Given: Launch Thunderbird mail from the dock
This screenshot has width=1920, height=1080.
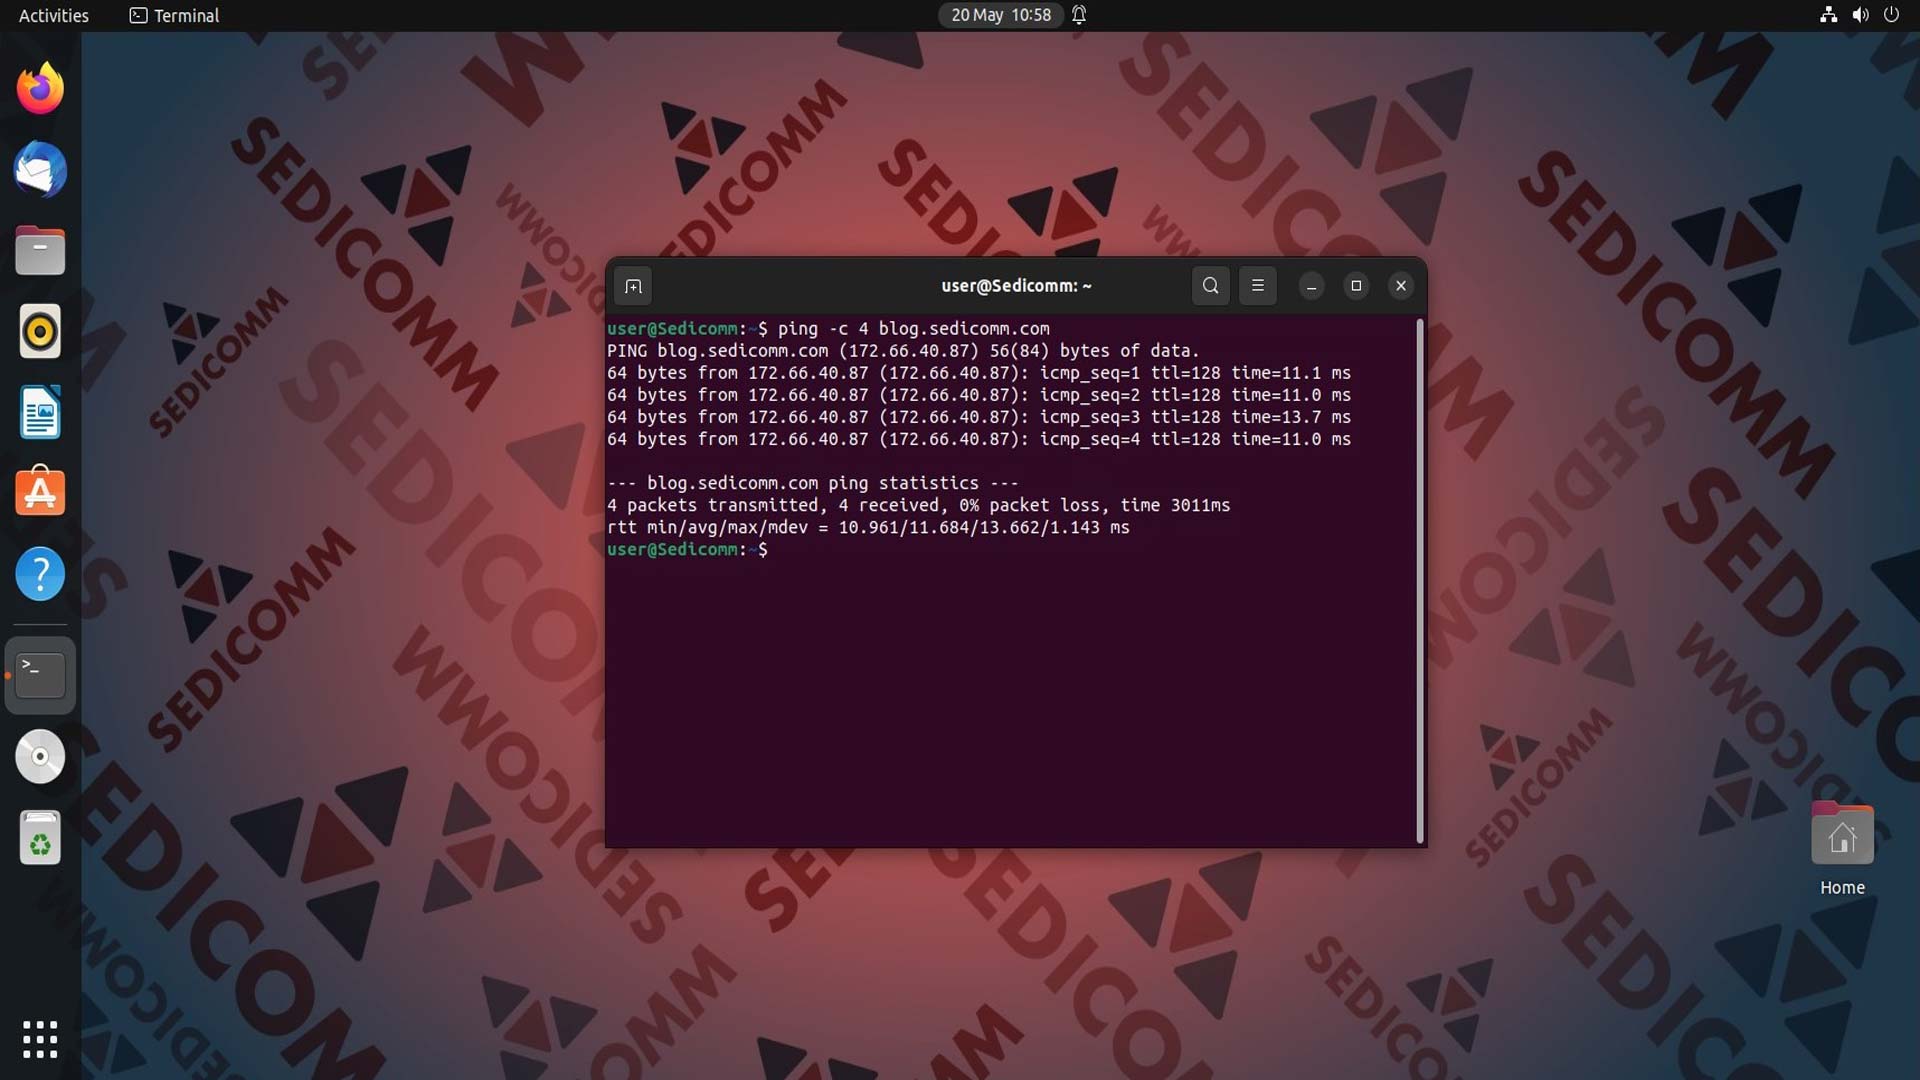Looking at the screenshot, I should coord(40,169).
